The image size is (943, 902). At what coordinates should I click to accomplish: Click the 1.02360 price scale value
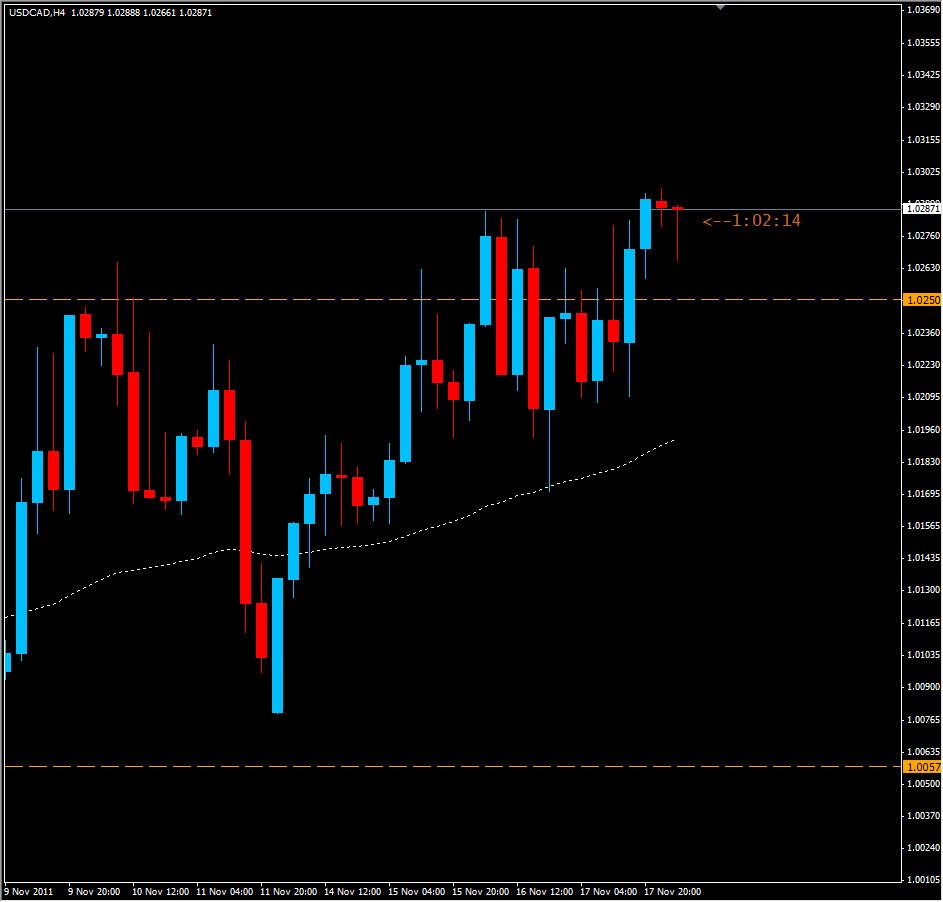(x=923, y=333)
